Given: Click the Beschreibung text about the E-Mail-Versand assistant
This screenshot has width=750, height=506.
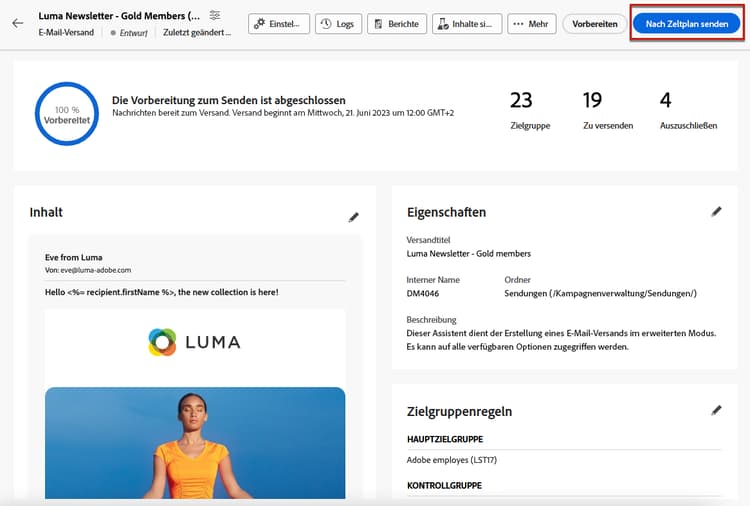Looking at the screenshot, I should [561, 340].
